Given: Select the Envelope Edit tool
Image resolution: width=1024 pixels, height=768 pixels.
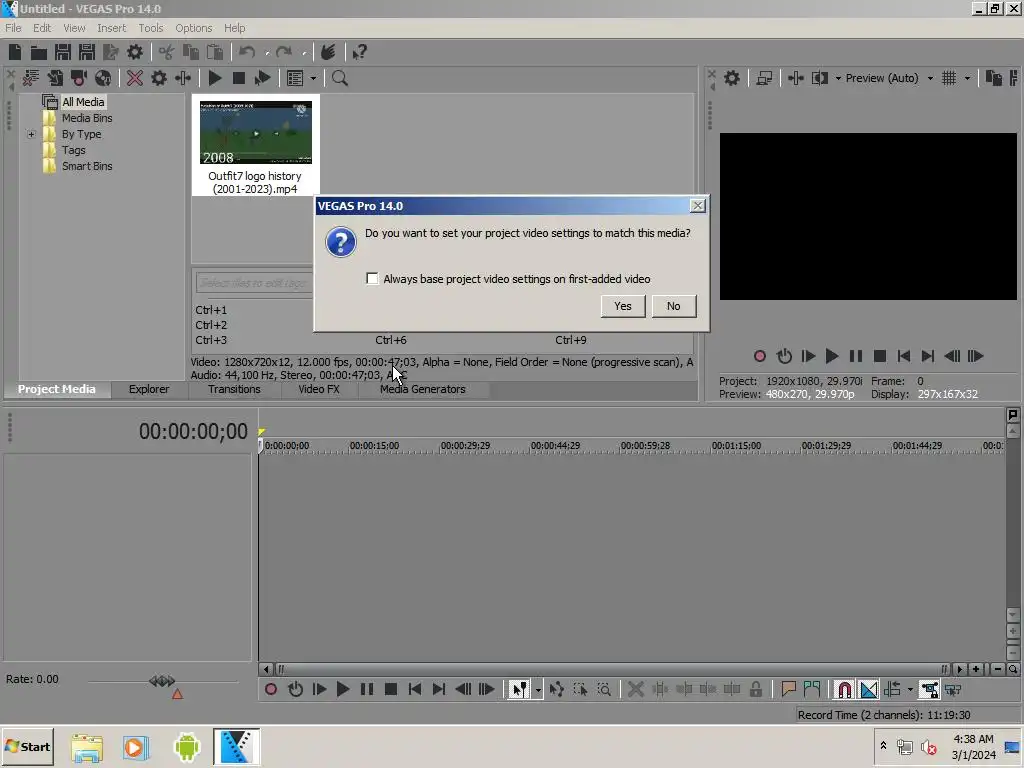Looking at the screenshot, I should pyautogui.click(x=556, y=690).
